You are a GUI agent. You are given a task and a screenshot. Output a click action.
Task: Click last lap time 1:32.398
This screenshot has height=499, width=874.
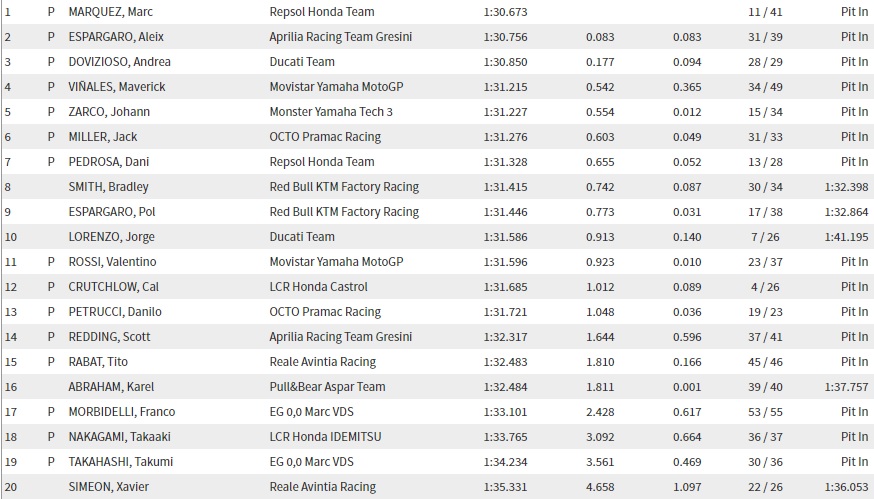tap(846, 187)
